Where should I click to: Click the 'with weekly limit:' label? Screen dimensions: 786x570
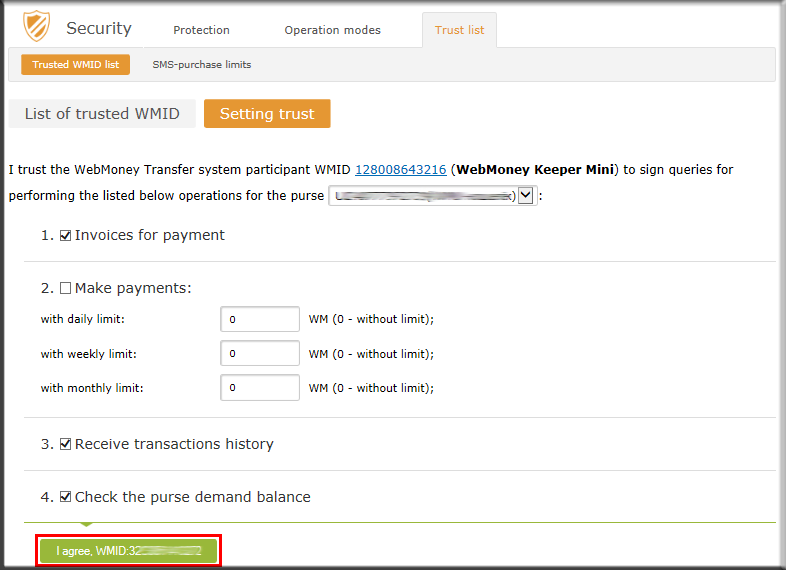[89, 354]
